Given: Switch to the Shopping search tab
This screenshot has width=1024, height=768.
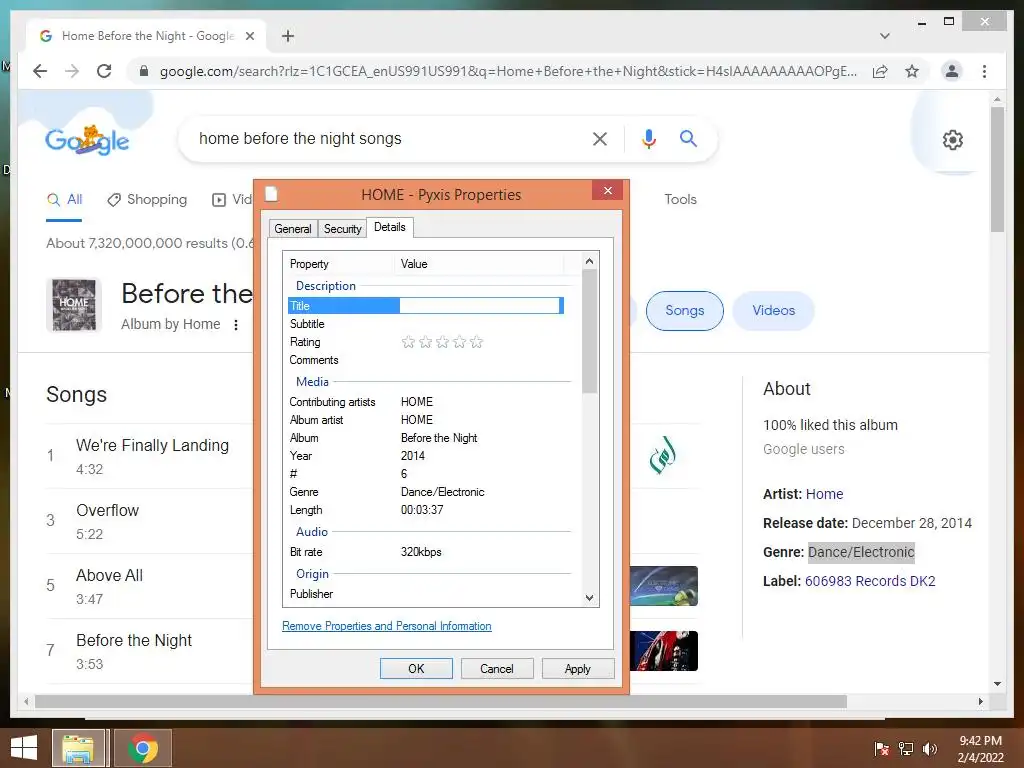Looking at the screenshot, I should (147, 199).
